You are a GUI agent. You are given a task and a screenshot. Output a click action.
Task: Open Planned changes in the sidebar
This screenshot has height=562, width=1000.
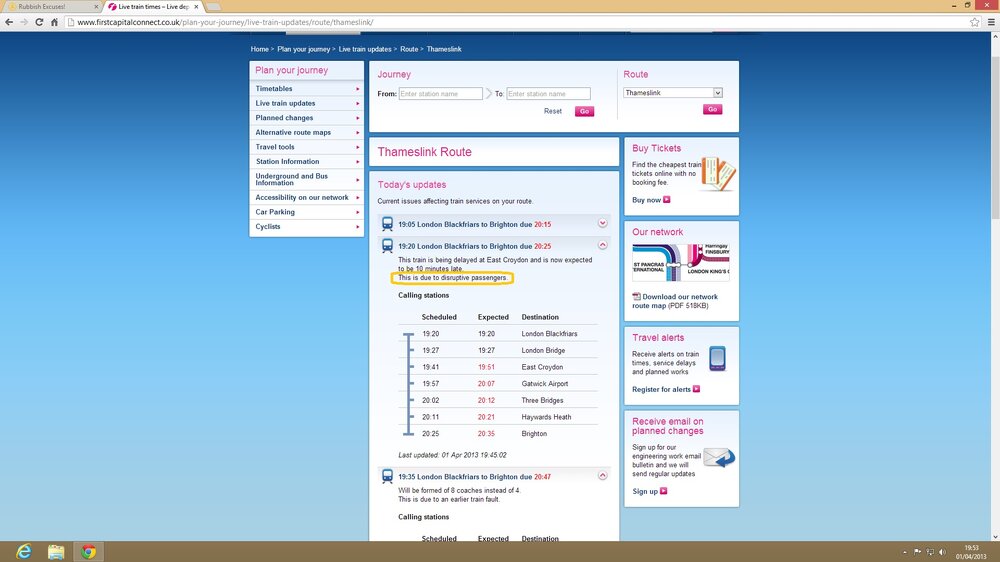tap(307, 118)
